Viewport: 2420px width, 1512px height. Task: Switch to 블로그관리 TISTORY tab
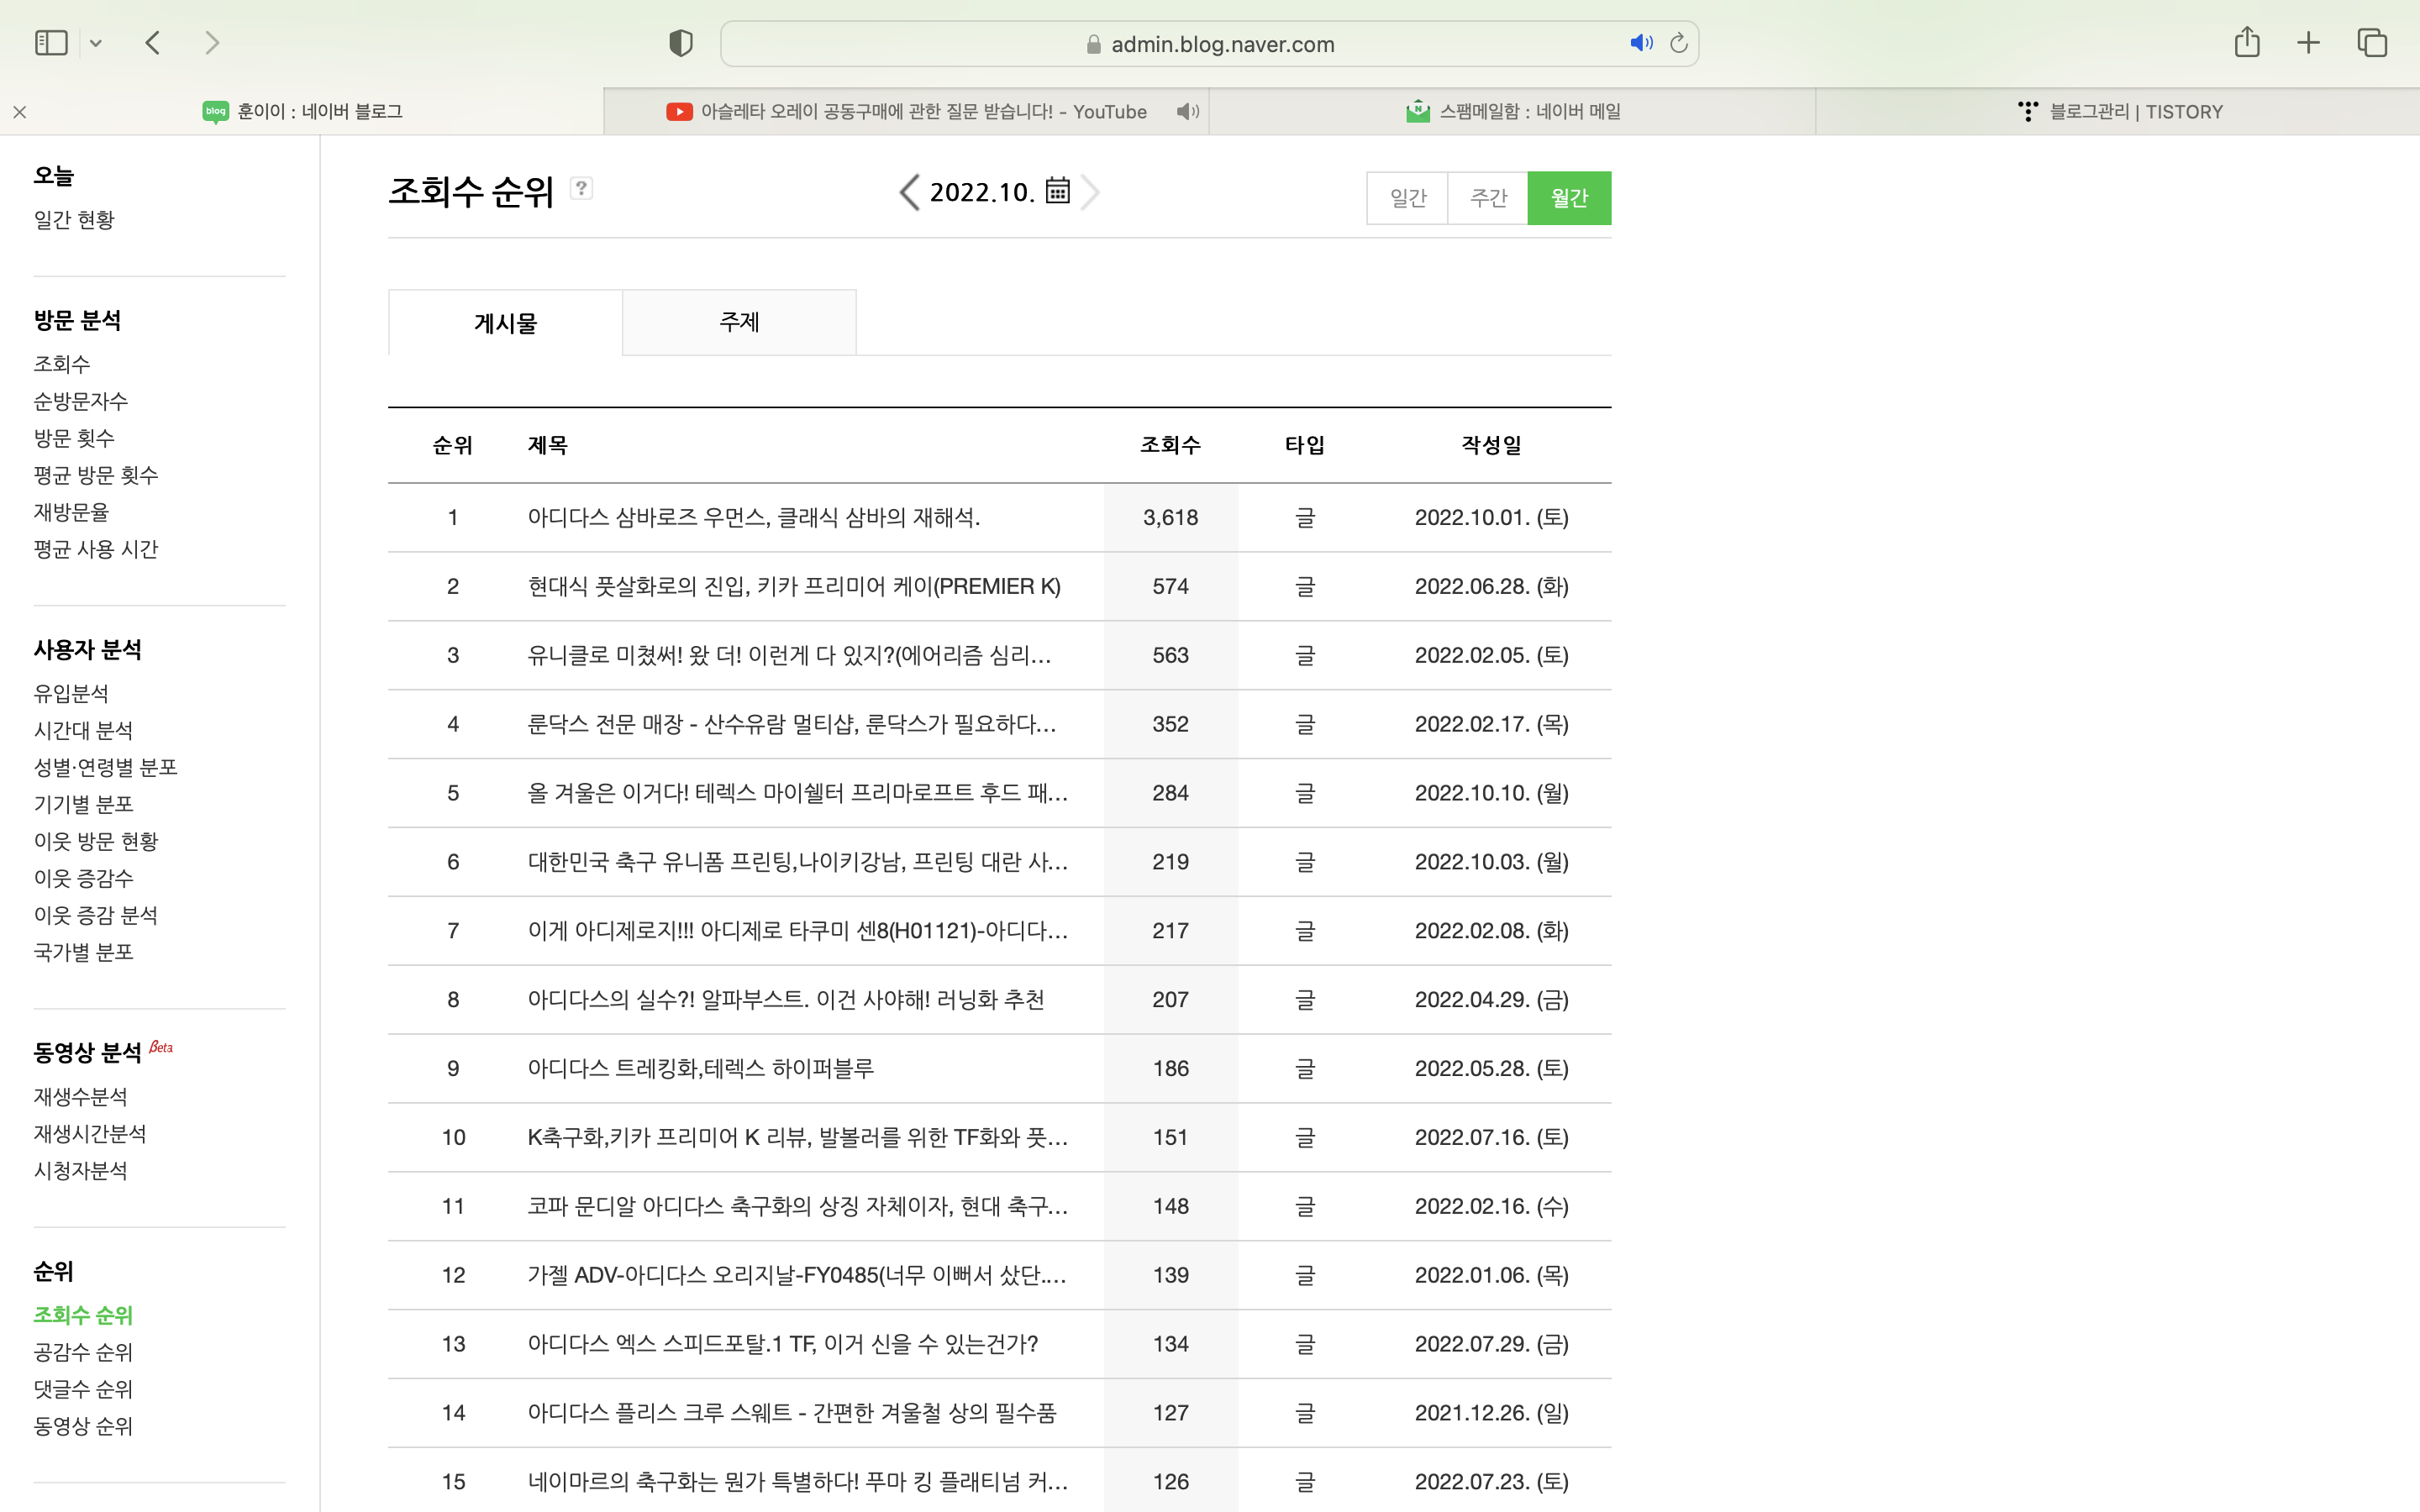(2118, 111)
